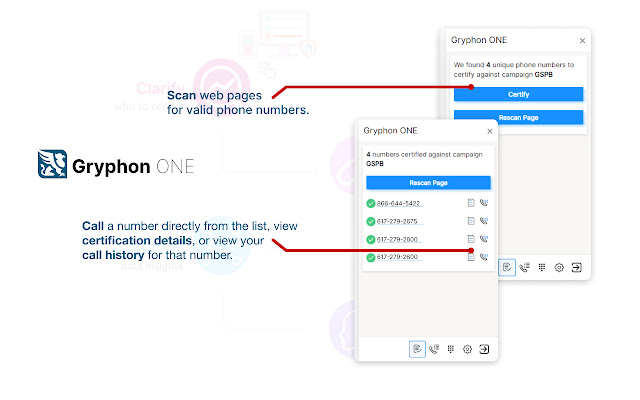The width and height of the screenshot is (640, 400).
Task: Open dialpad icon in back panel footer
Action: pyautogui.click(x=542, y=267)
